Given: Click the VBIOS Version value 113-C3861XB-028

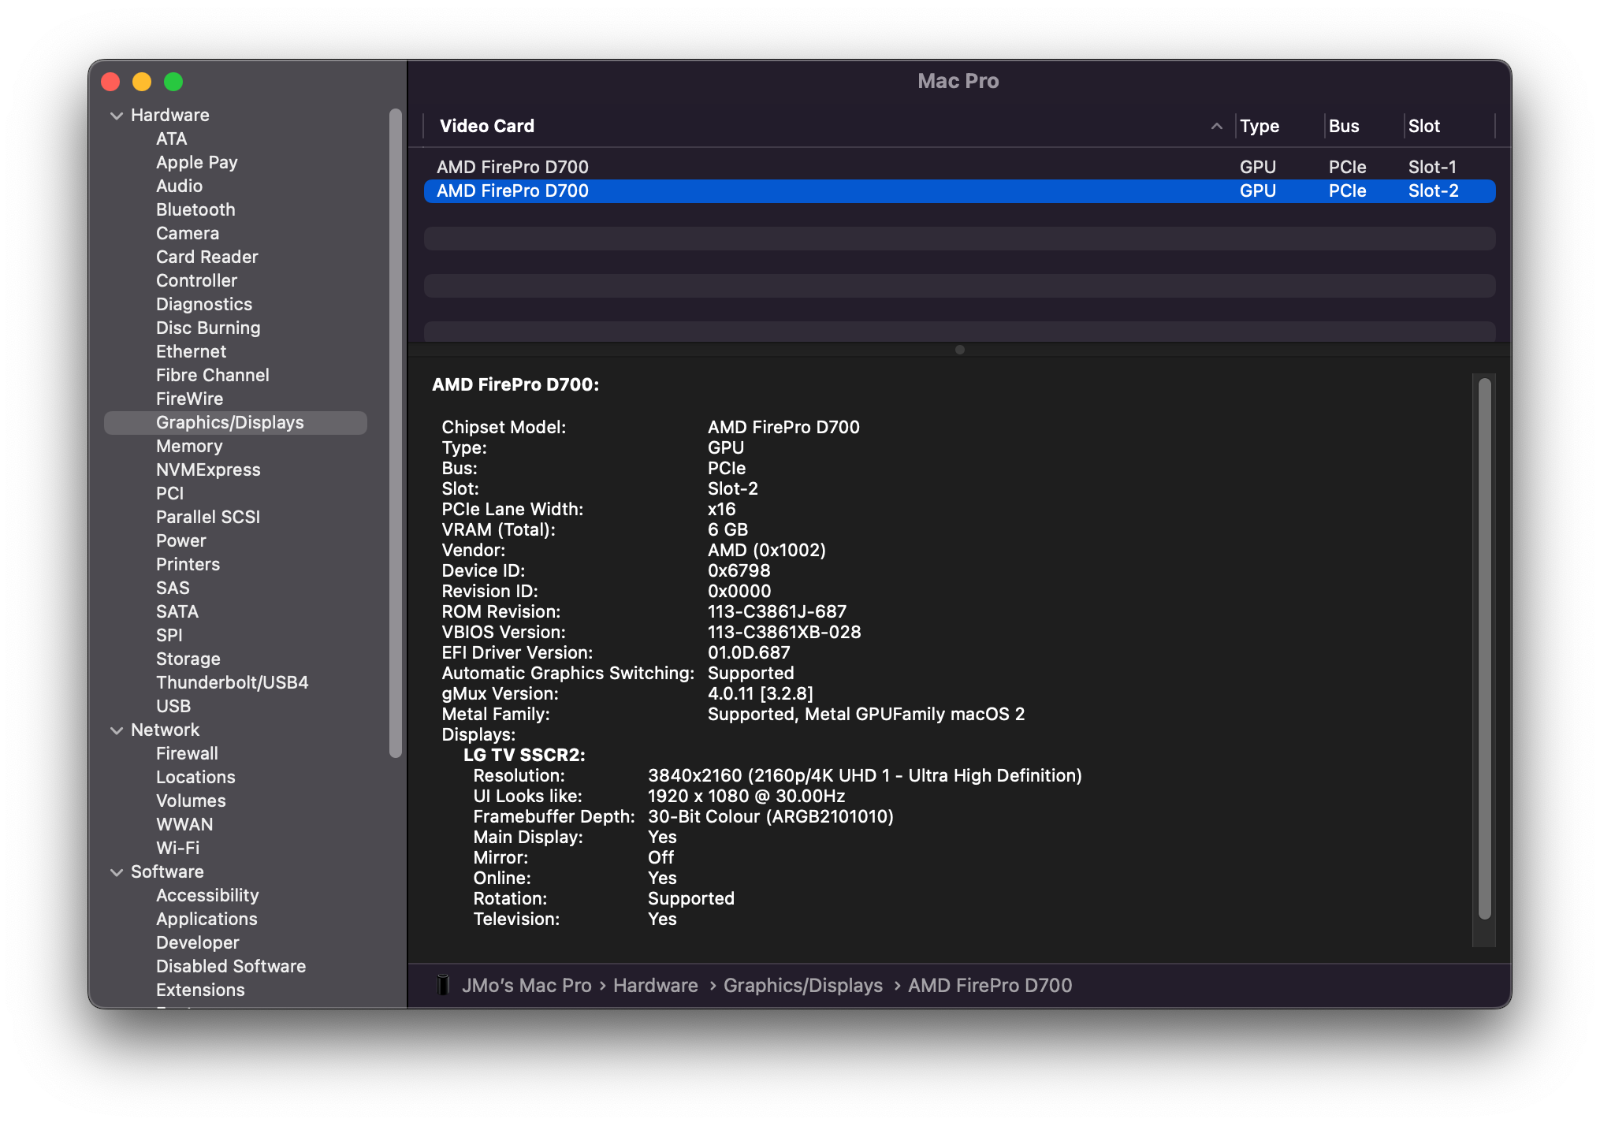Looking at the screenshot, I should (x=784, y=633).
